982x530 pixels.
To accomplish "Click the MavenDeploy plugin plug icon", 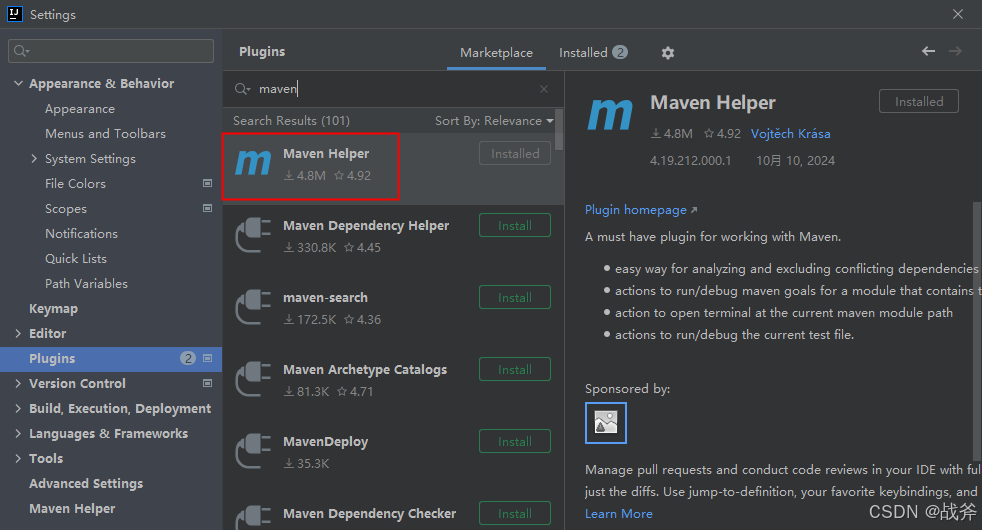I will pyautogui.click(x=253, y=452).
